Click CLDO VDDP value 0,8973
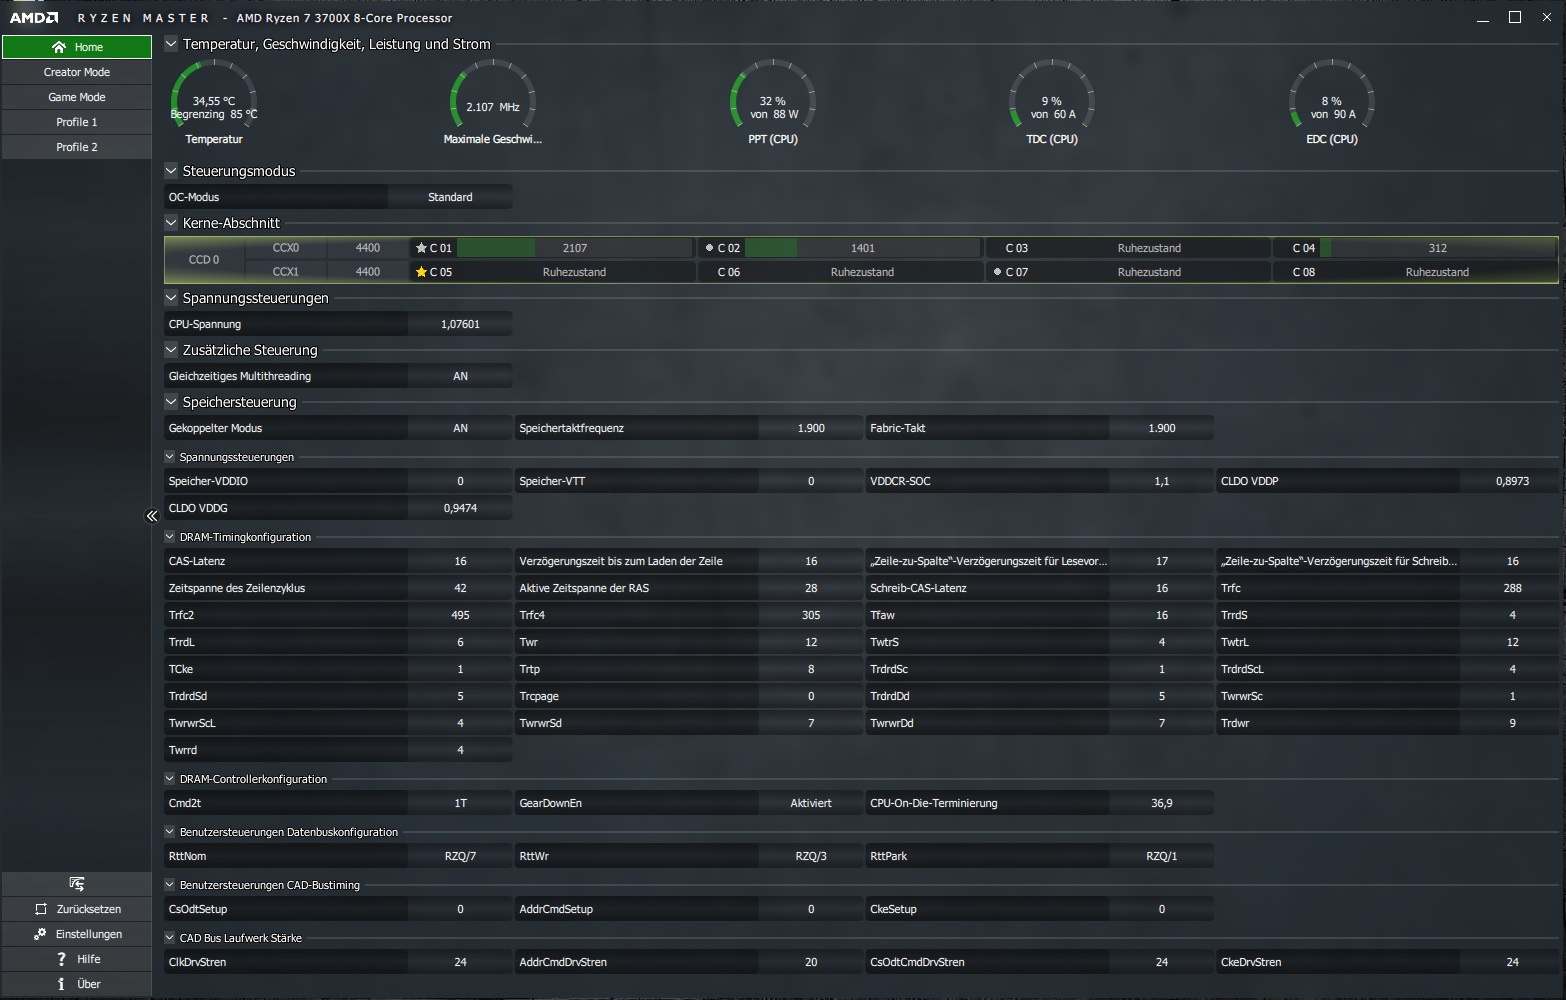Viewport: 1566px width, 1000px height. pos(1512,481)
